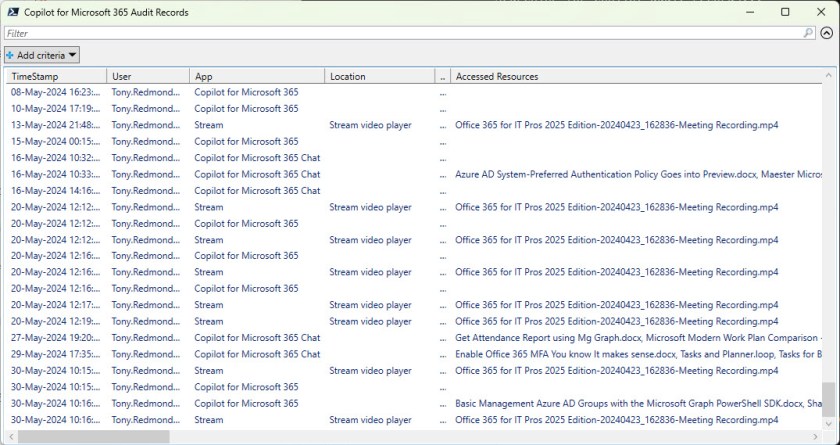Image resolution: width=840 pixels, height=445 pixels.
Task: Click window title 'Copilot for Microsoft 365 Audit Records'
Action: click(x=106, y=12)
